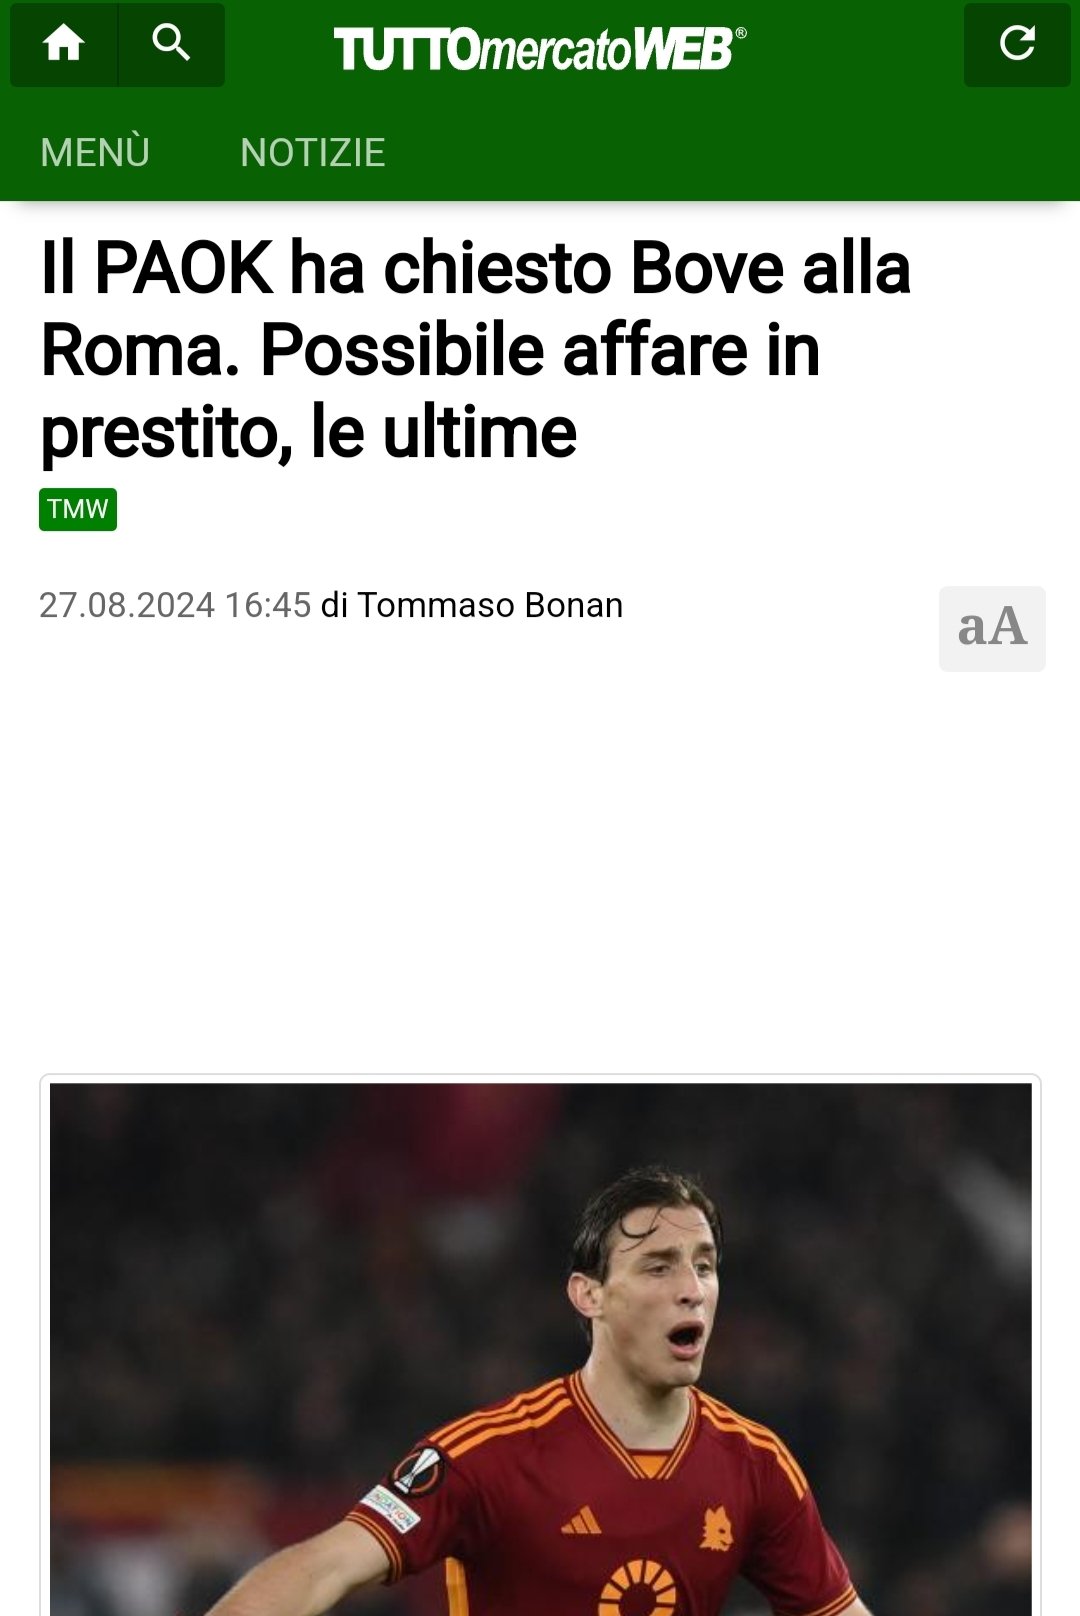Switch to the NOTIZIE section
The height and width of the screenshot is (1616, 1080).
tap(313, 153)
